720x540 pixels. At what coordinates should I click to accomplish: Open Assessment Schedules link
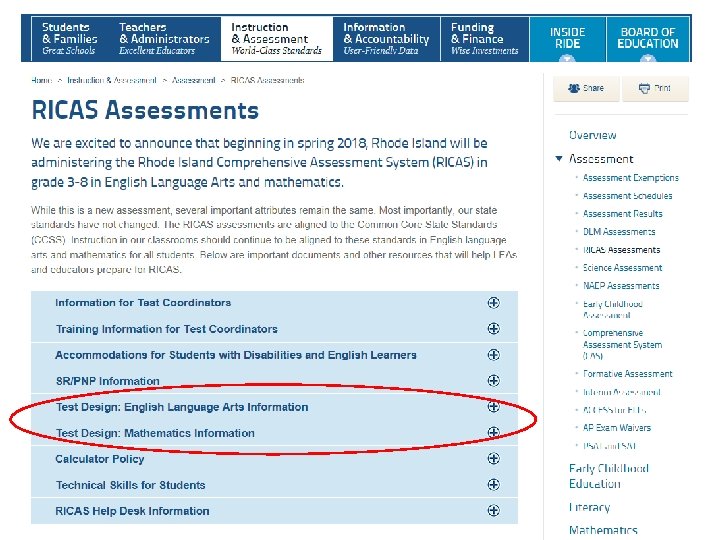pos(627,196)
